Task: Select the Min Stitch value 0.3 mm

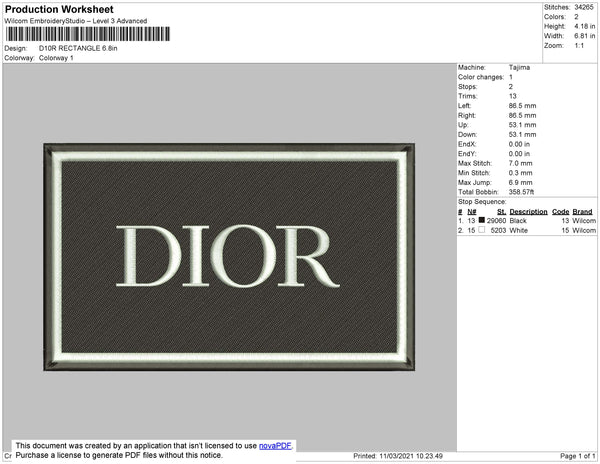Action: tap(520, 173)
